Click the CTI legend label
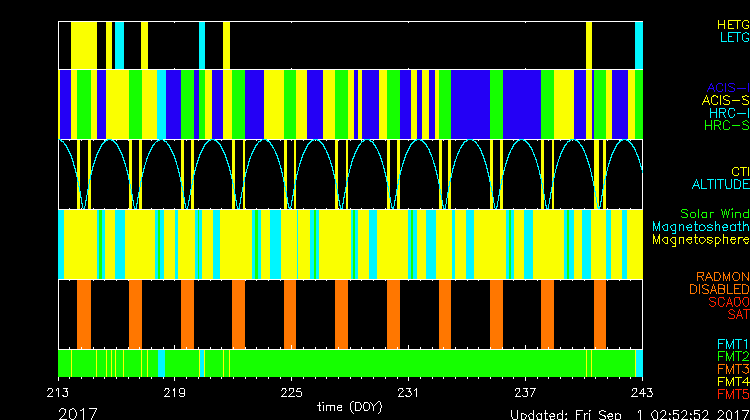The height and width of the screenshot is (420, 750). pyautogui.click(x=739, y=171)
